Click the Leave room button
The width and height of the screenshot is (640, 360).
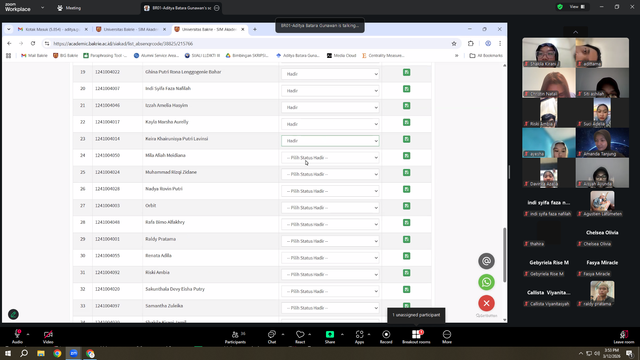(x=624, y=337)
